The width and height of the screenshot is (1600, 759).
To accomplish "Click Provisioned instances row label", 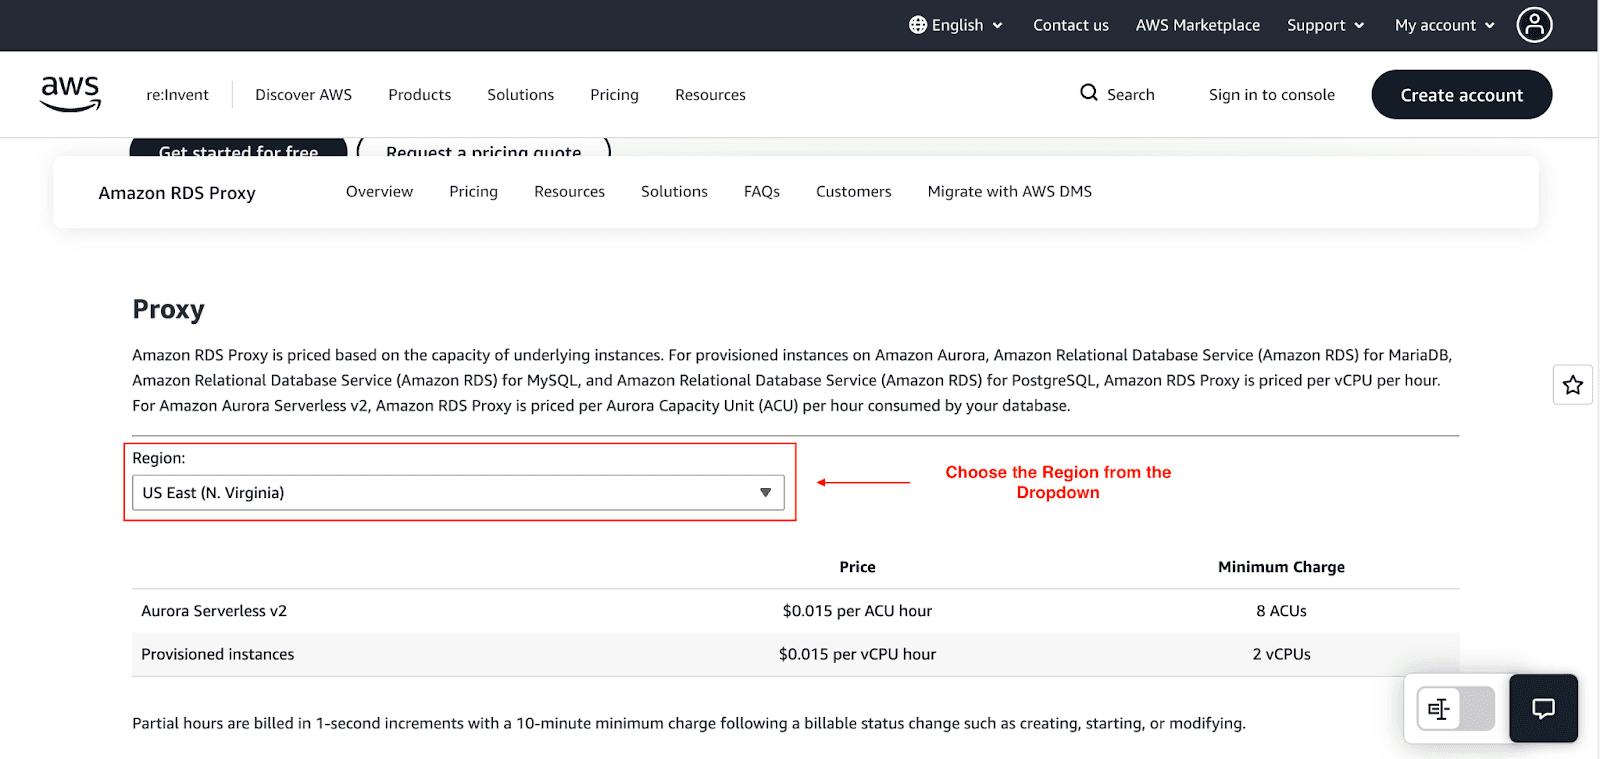I will point(218,654).
